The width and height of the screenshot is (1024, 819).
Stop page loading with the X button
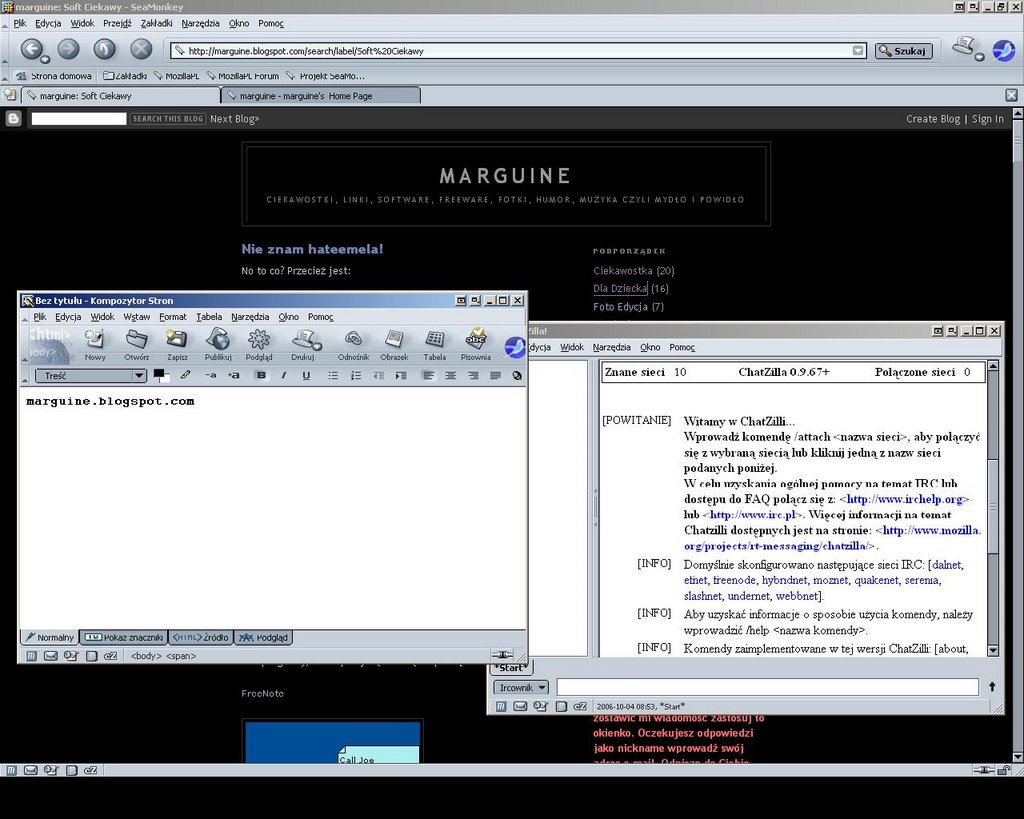(141, 49)
